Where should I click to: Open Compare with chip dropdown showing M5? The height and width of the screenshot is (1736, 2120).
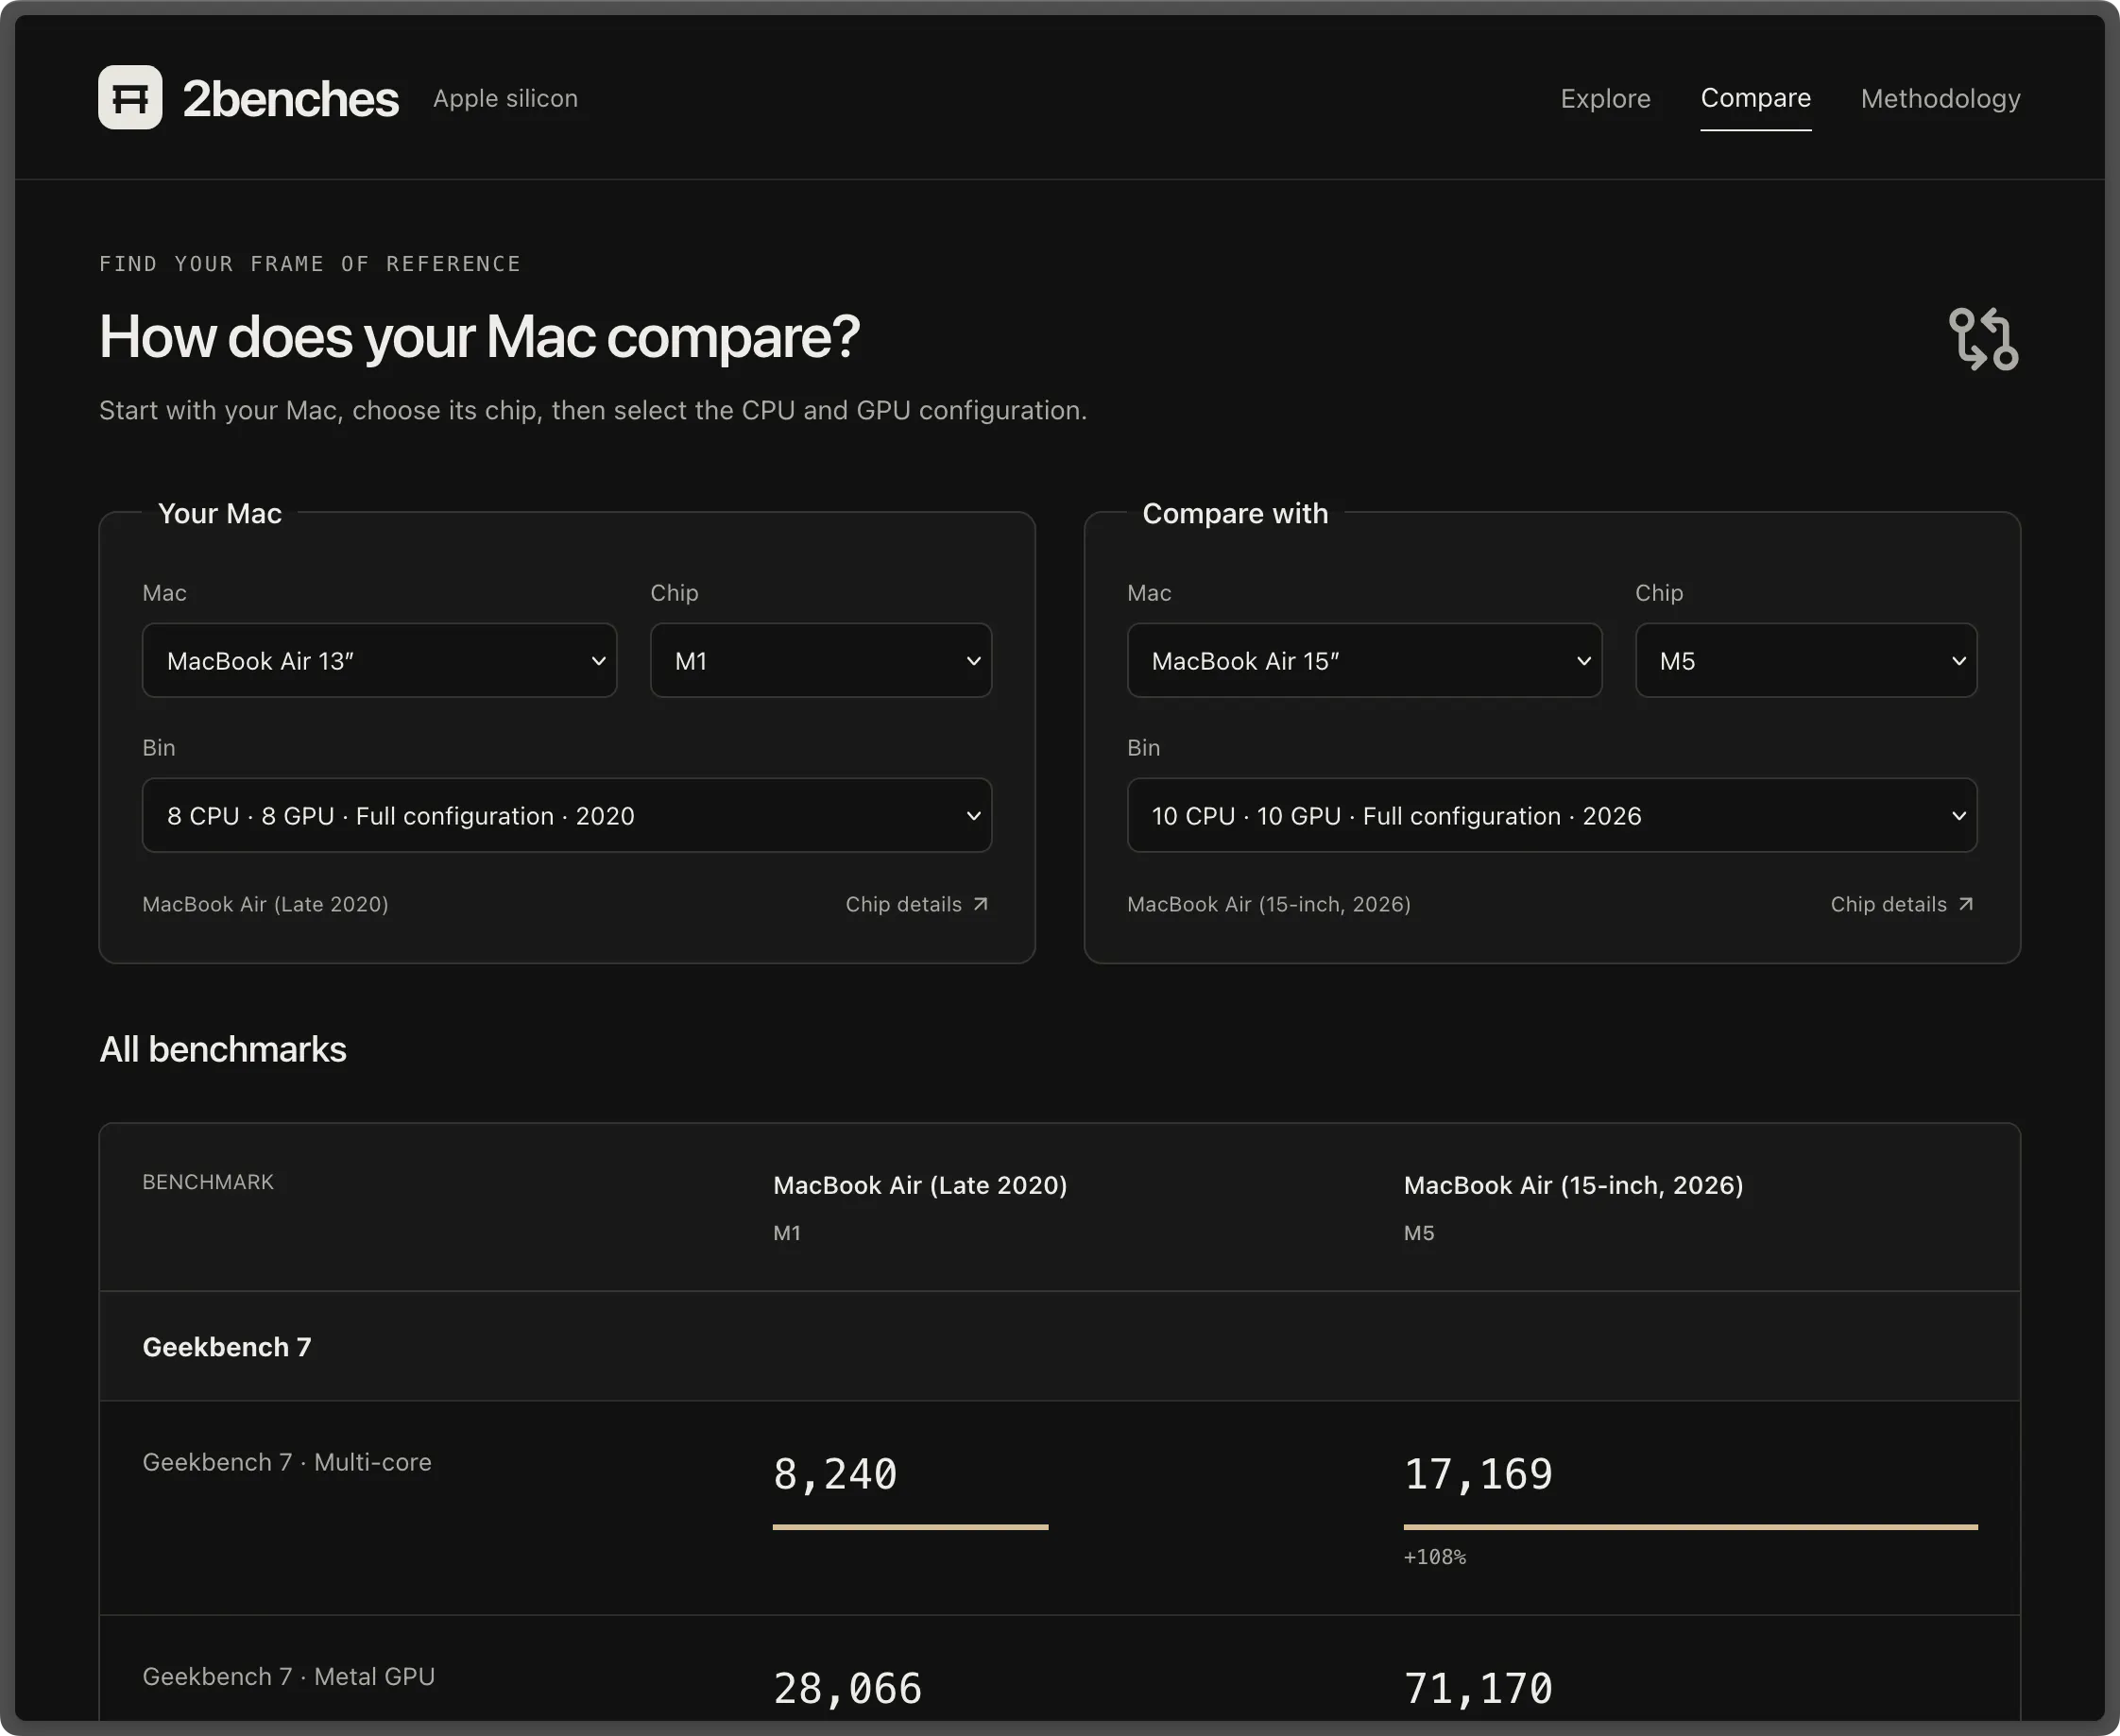[x=1805, y=661]
